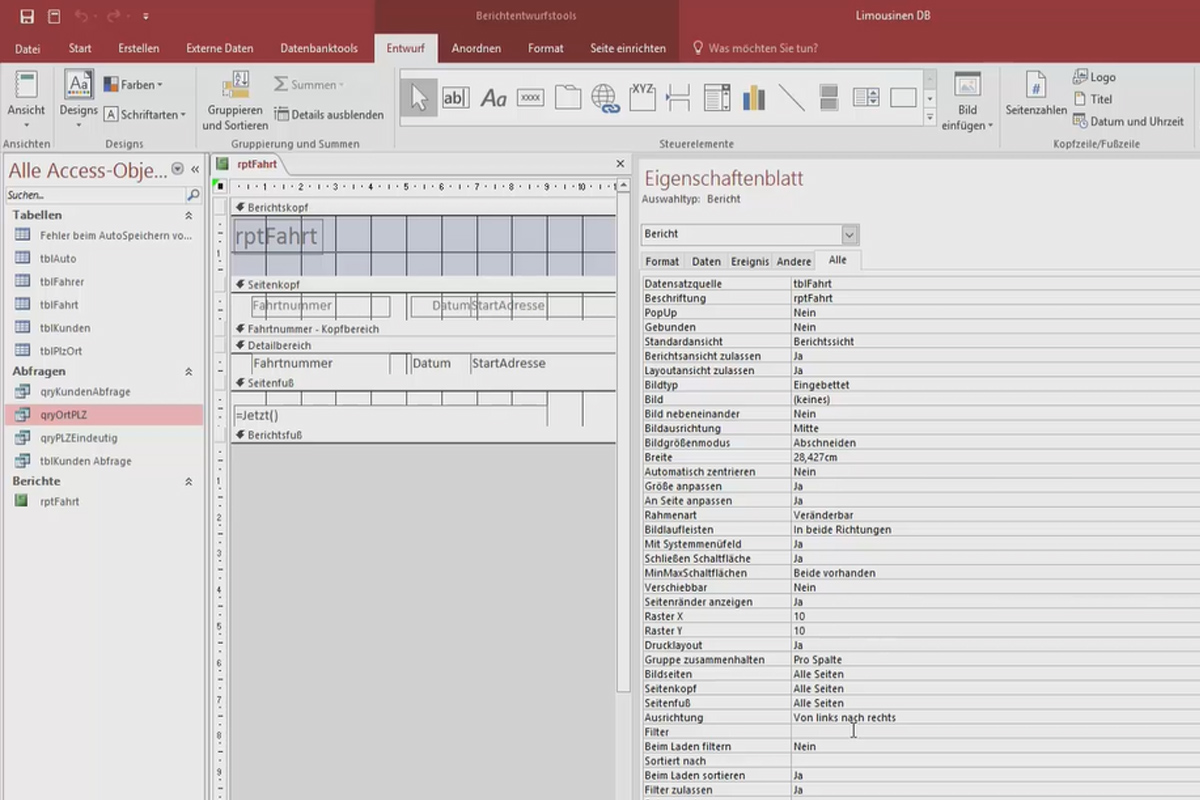Select the report selector square at ruler corner

[x=221, y=186]
